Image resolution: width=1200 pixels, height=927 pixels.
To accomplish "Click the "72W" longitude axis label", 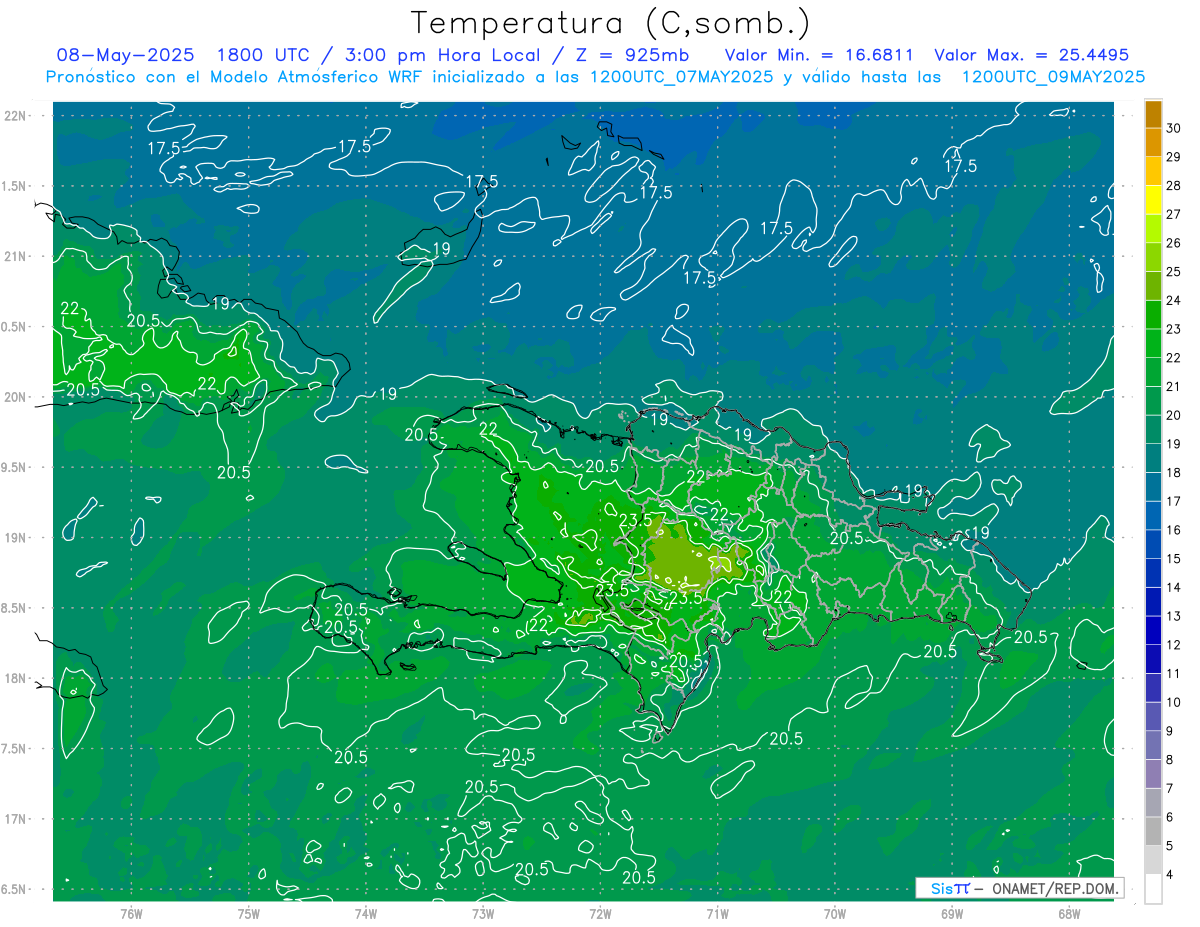I will pyautogui.click(x=600, y=914).
